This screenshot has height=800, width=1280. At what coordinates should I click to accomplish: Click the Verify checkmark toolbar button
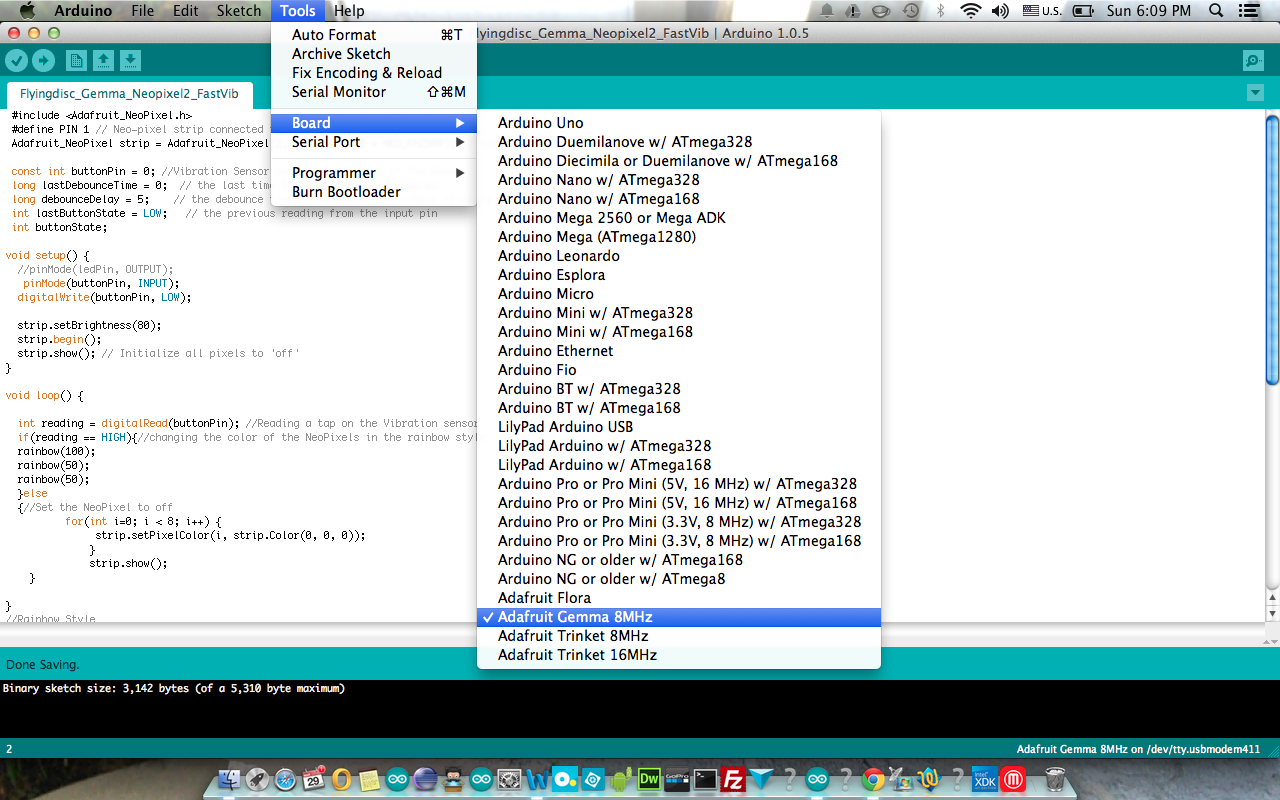(16, 61)
